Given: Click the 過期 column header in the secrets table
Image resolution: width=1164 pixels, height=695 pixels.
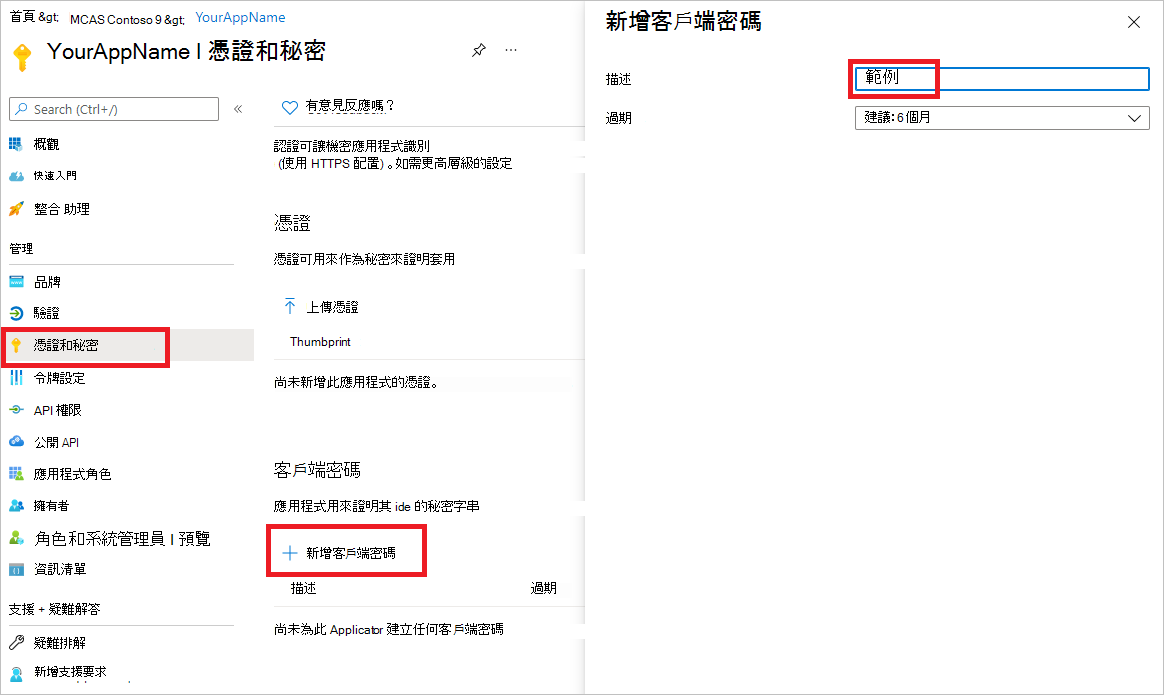Looking at the screenshot, I should (543, 588).
